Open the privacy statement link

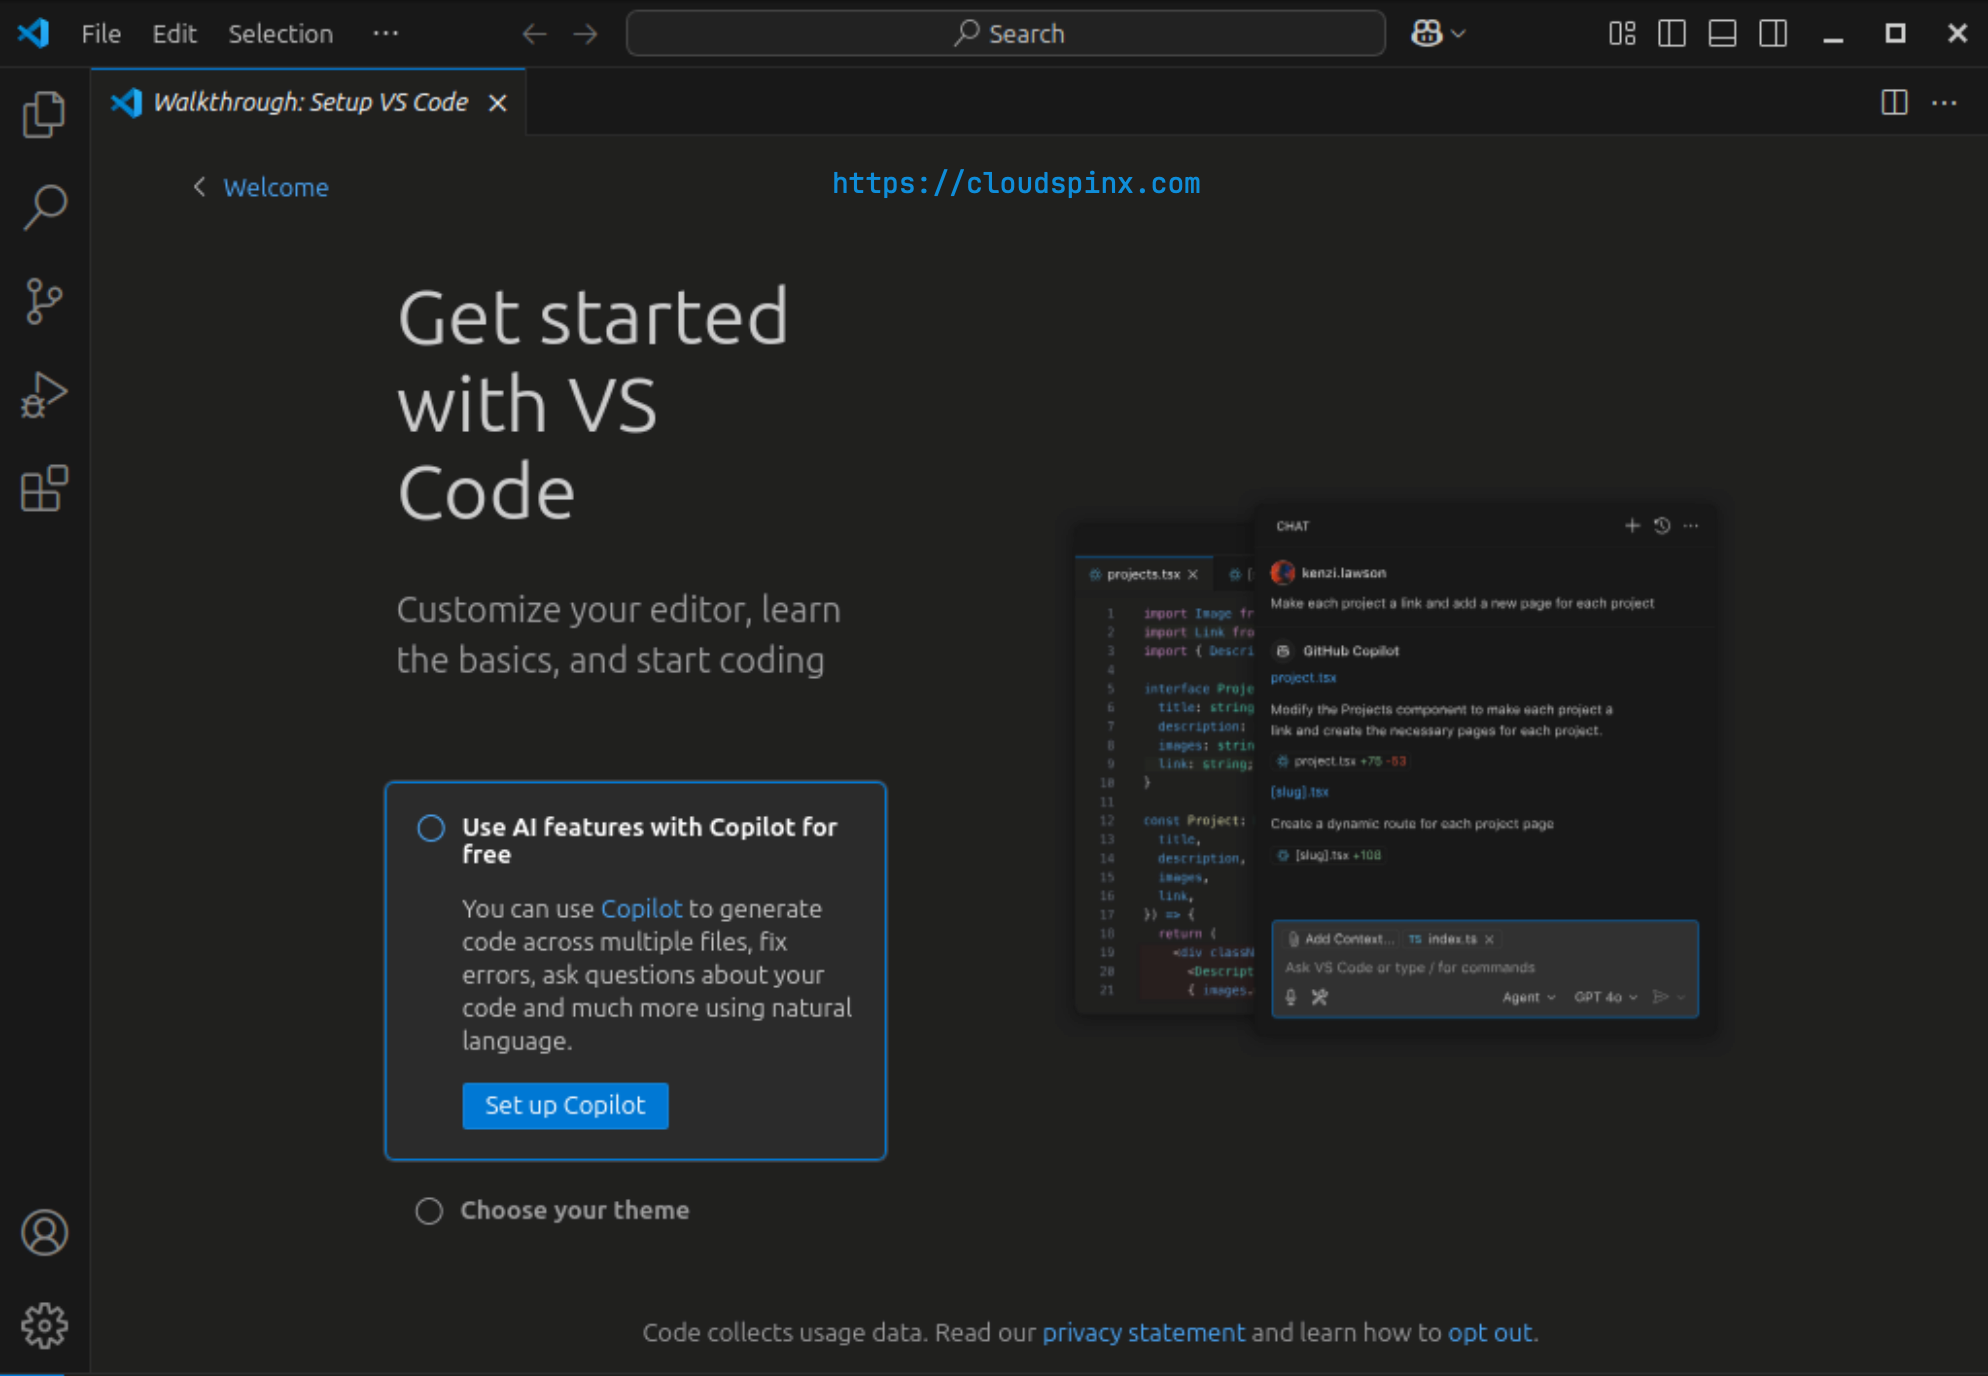[1143, 1332]
